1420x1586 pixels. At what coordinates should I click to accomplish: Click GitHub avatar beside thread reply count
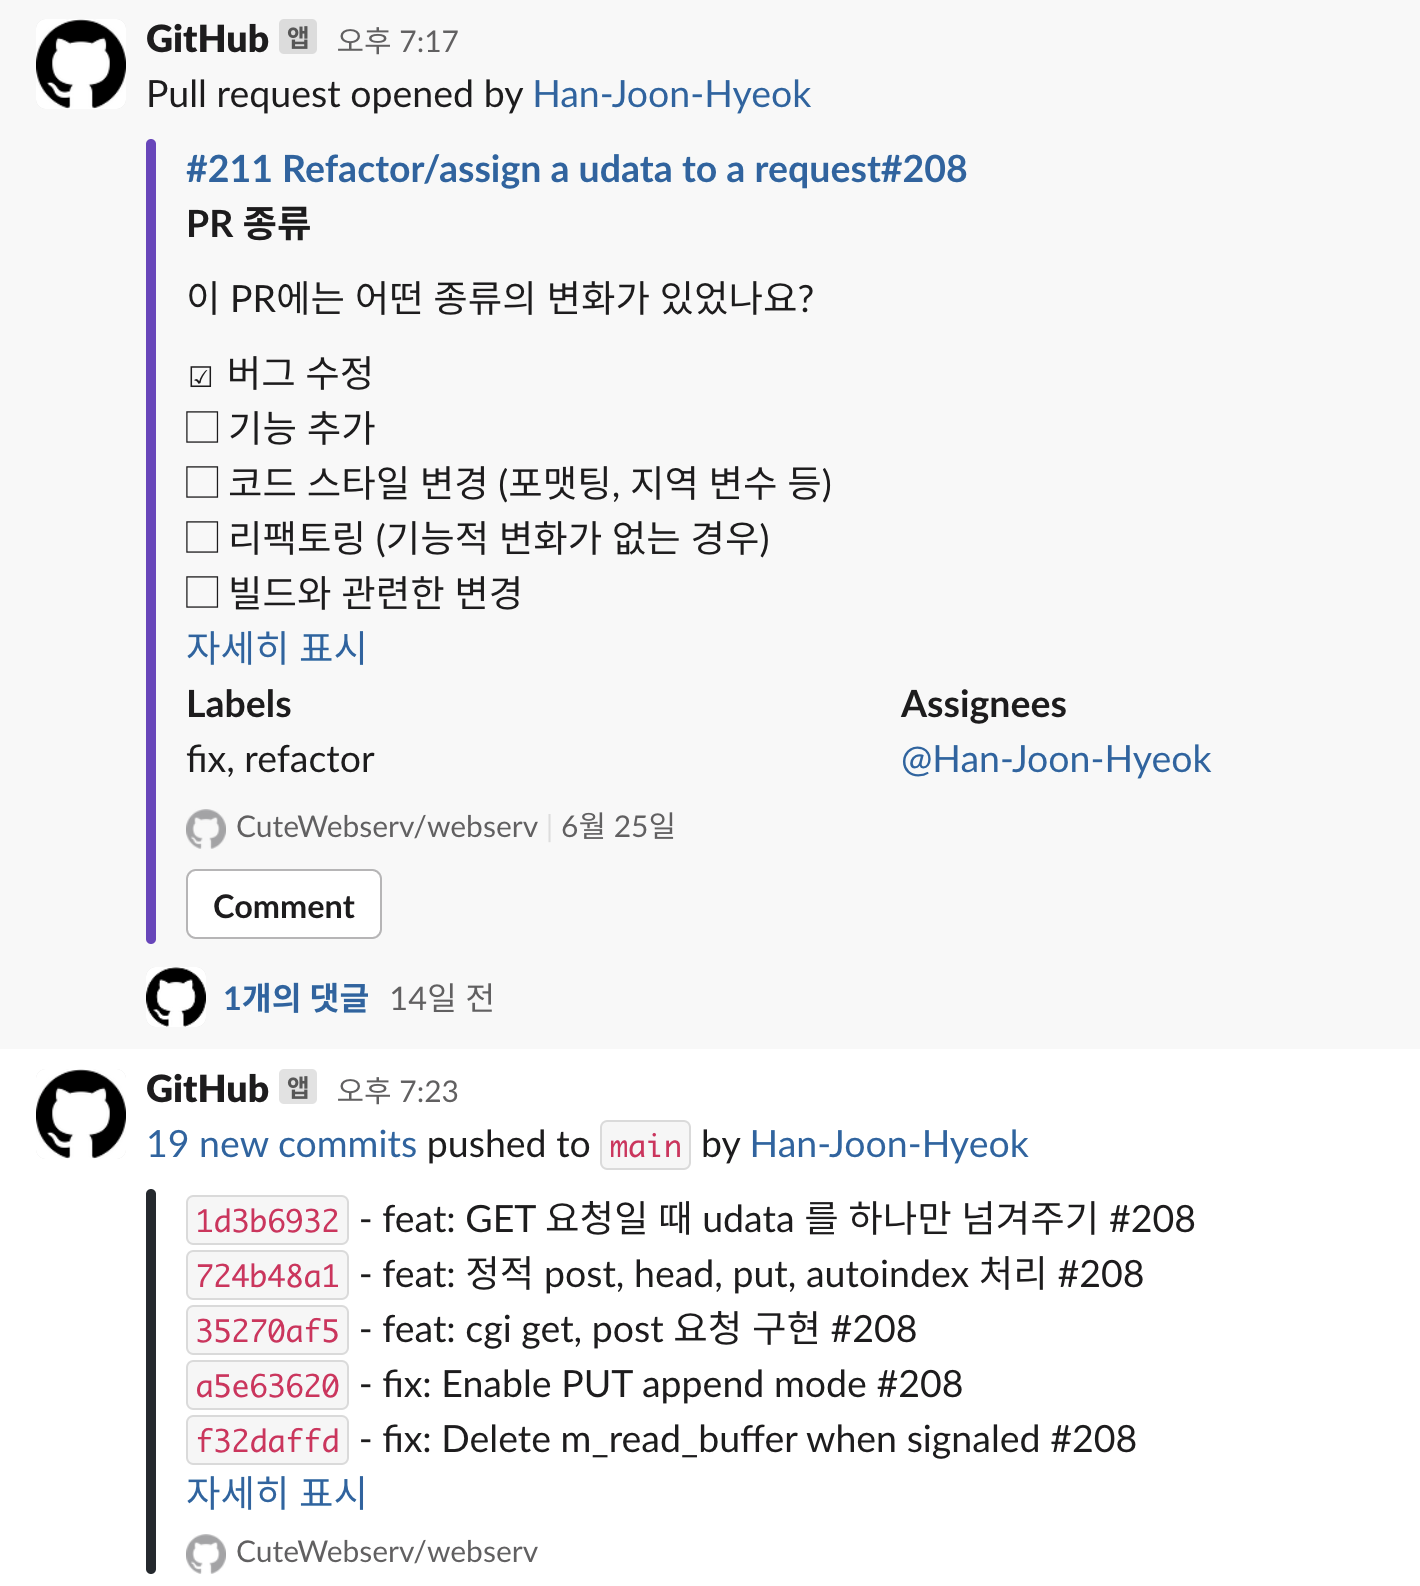[176, 997]
